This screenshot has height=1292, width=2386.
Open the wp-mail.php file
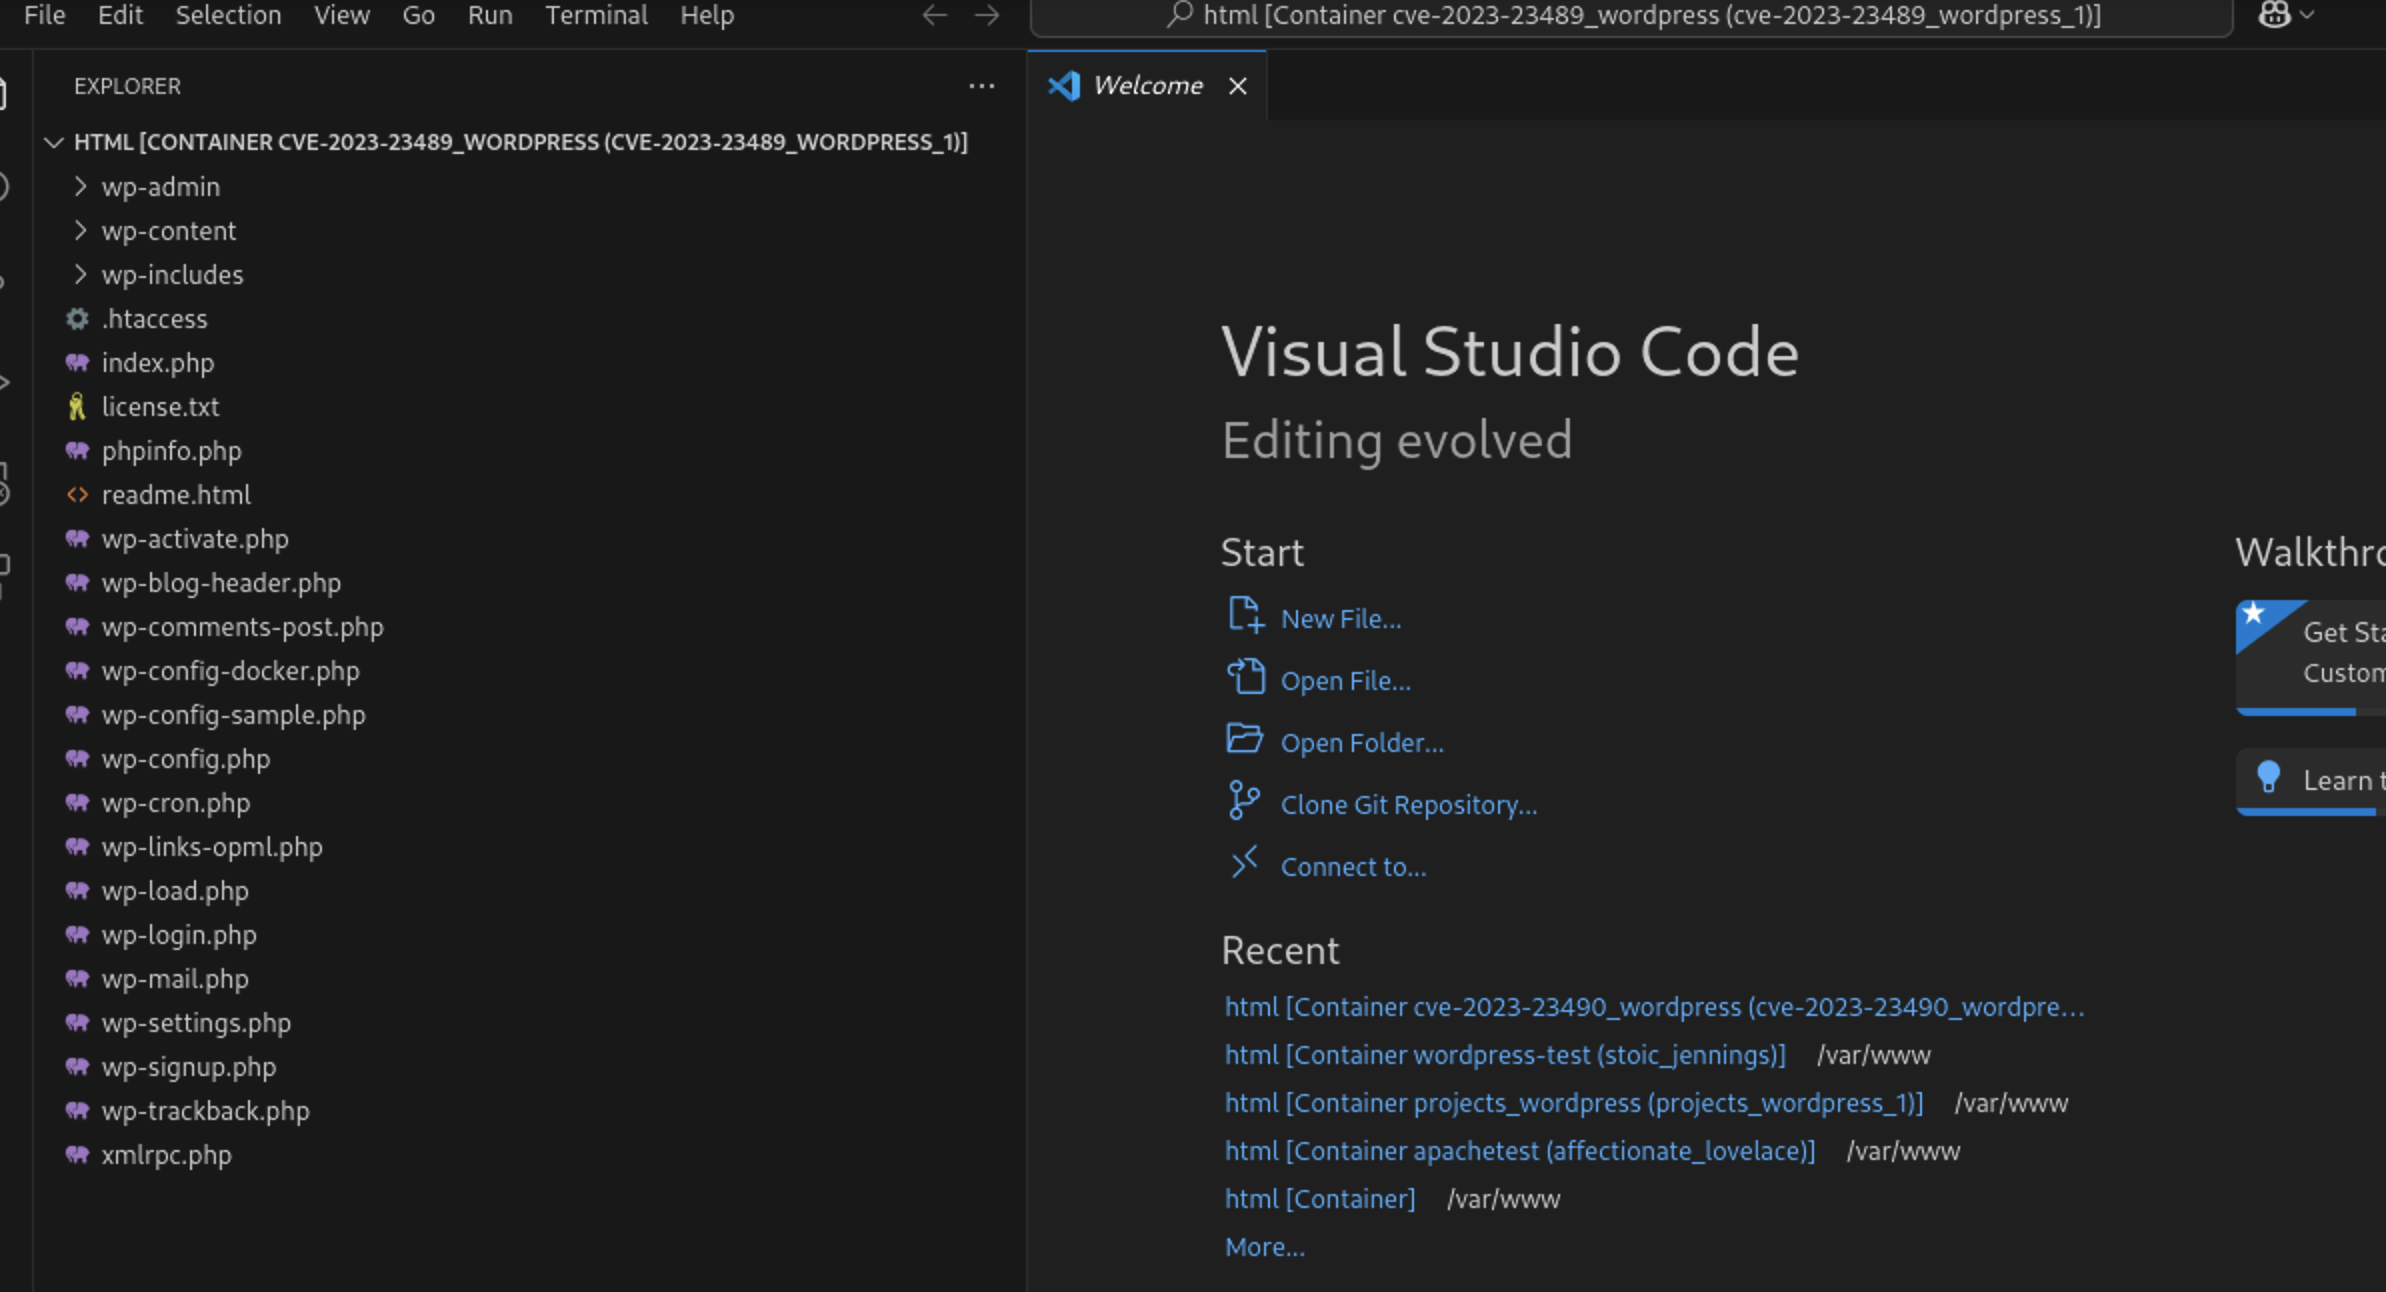[175, 979]
